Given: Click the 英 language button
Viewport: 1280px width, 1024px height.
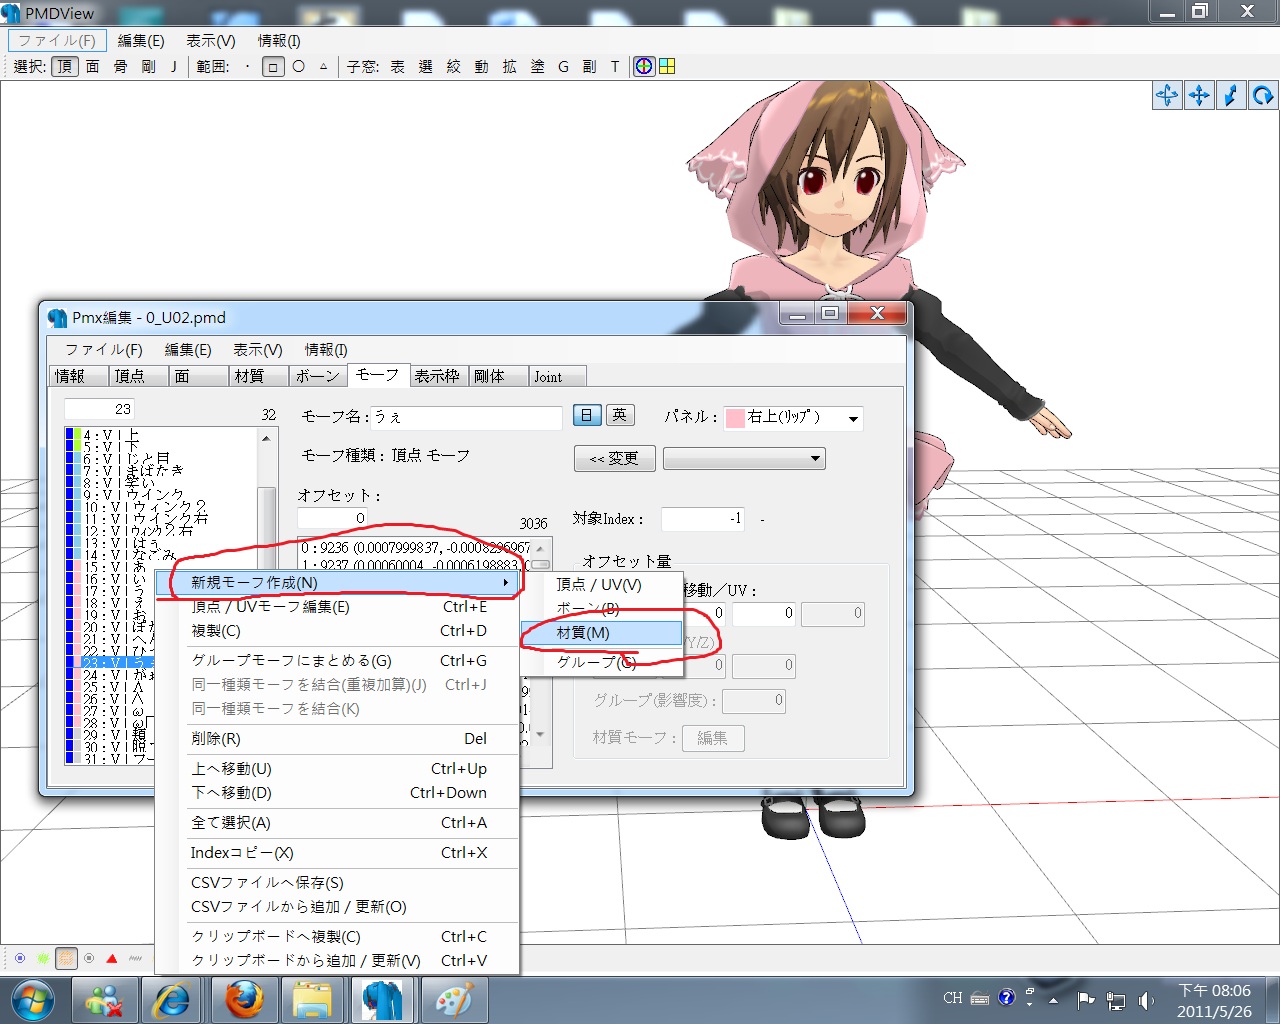Looking at the screenshot, I should pos(620,415).
